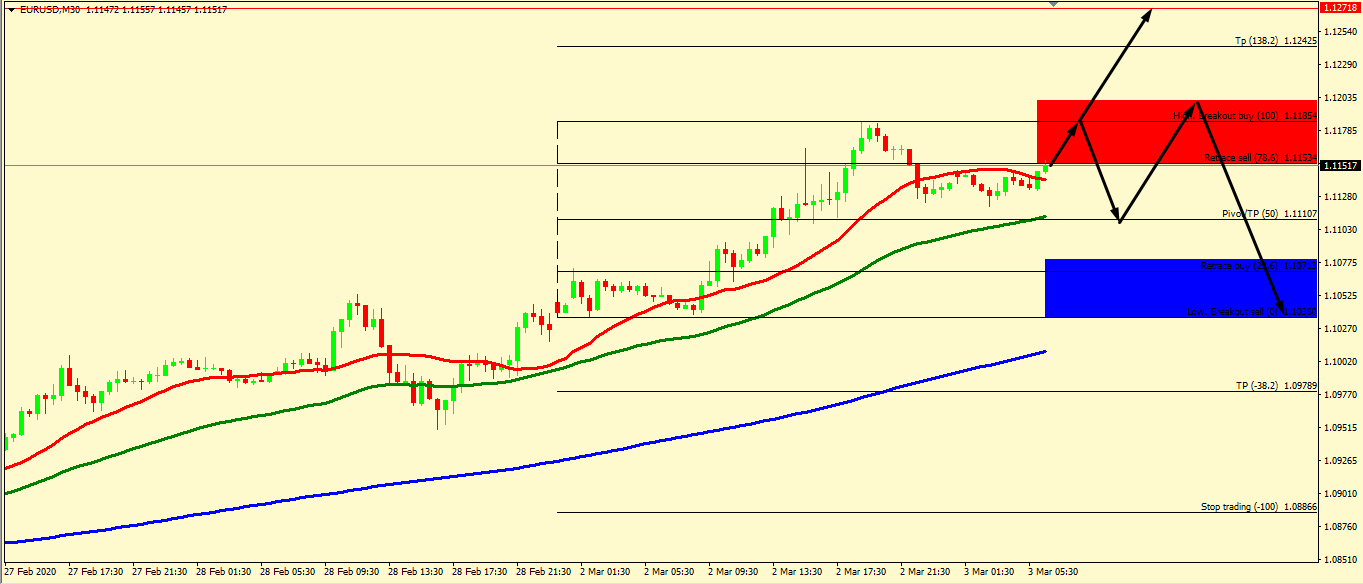Click the Tp (138.2) 1.12425 Fibonacci label
Screen dimensions: 1363x584
tap(1275, 41)
